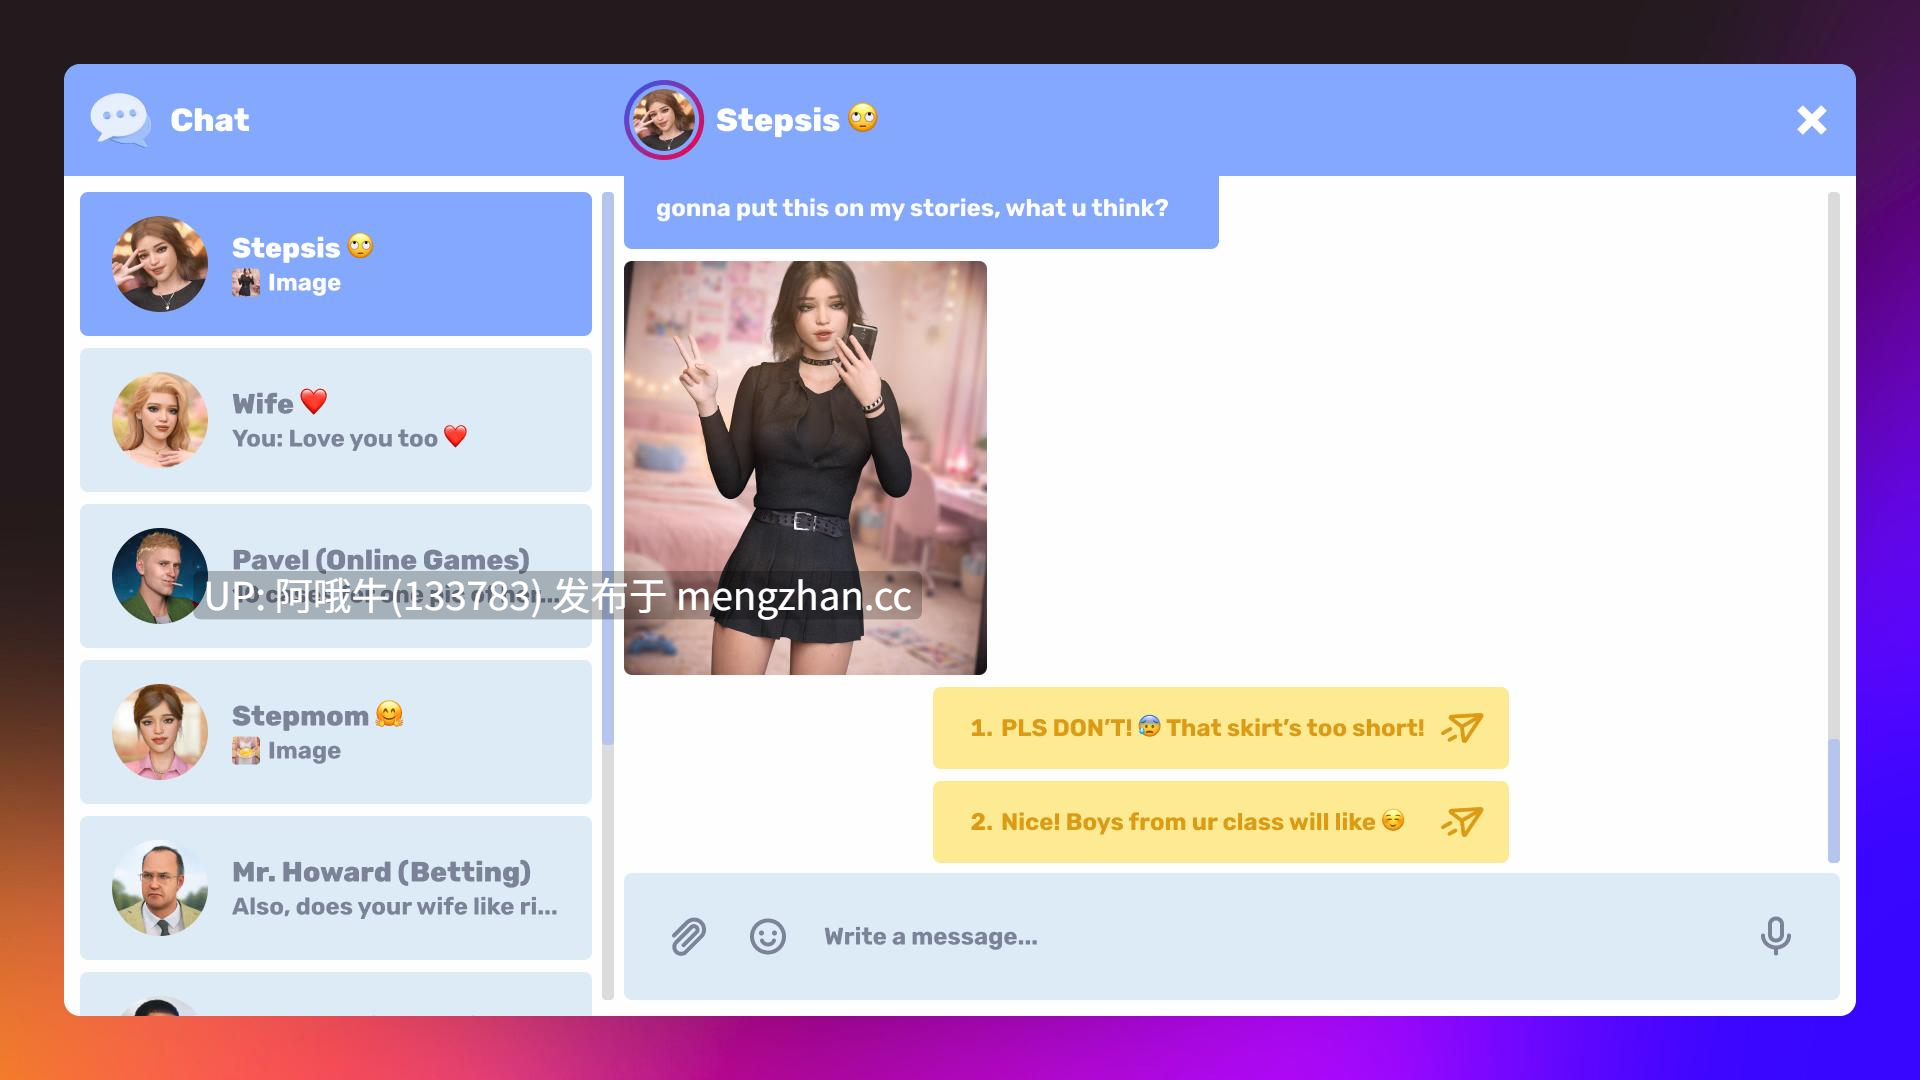
Task: Open the Pavel (Online Games) conversation
Action: 336,576
